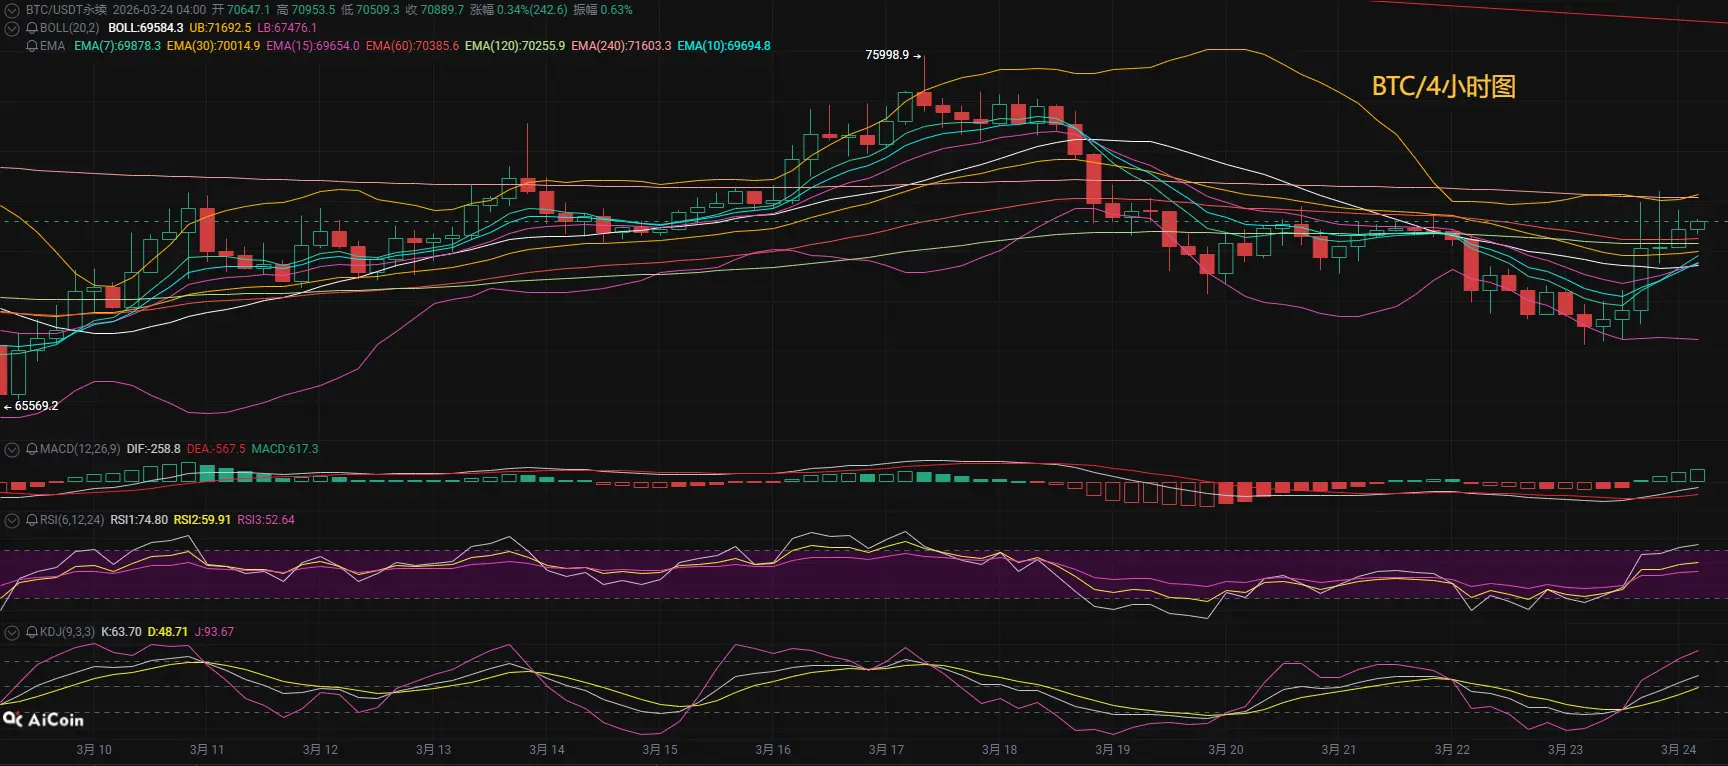This screenshot has width=1728, height=766.
Task: Select the RSI2:59.91 value
Action: [x=202, y=520]
